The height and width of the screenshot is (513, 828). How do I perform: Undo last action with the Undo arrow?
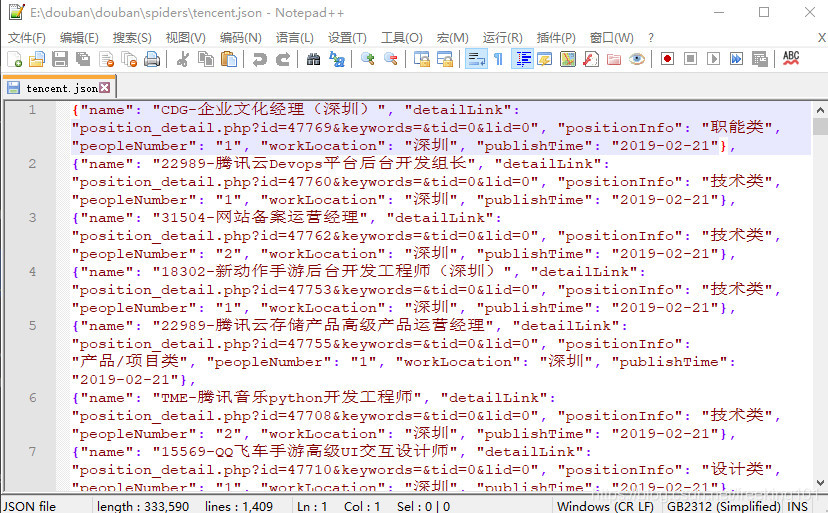[x=259, y=59]
